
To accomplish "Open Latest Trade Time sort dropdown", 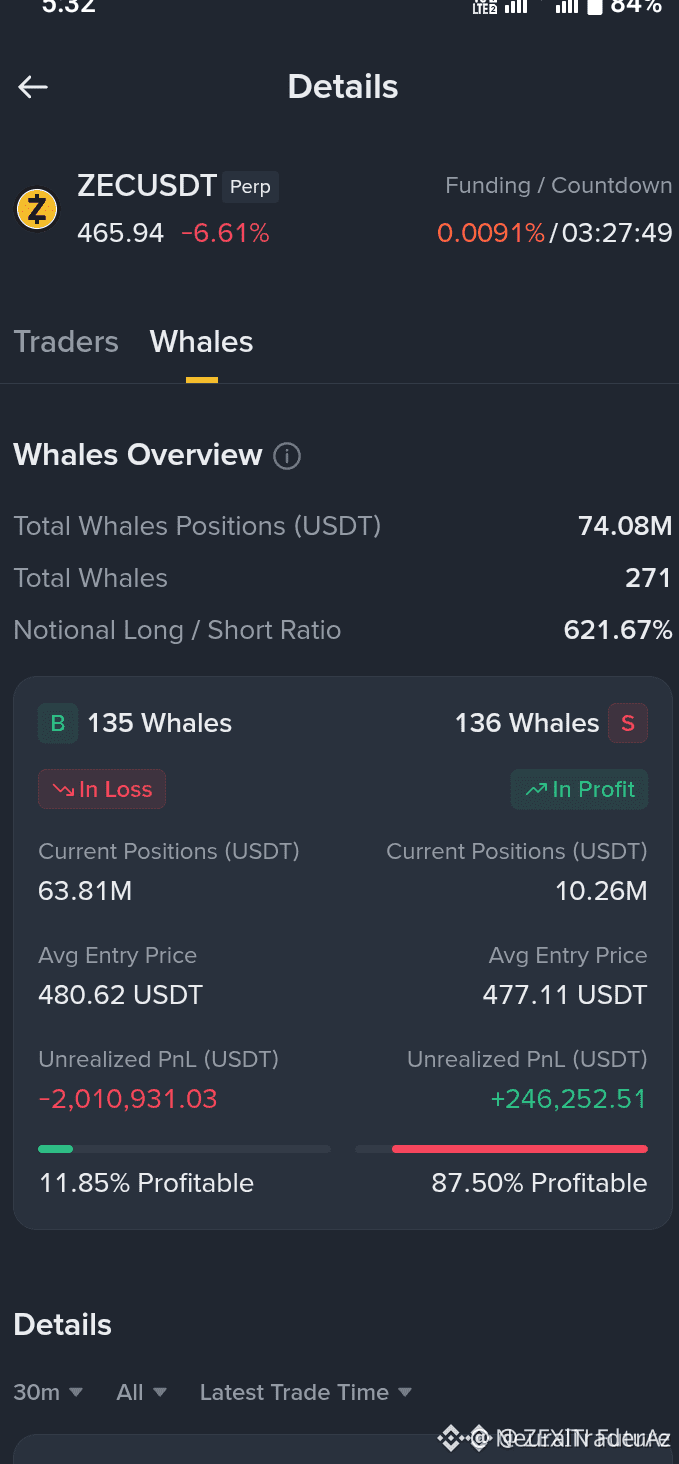I will pyautogui.click(x=306, y=1392).
